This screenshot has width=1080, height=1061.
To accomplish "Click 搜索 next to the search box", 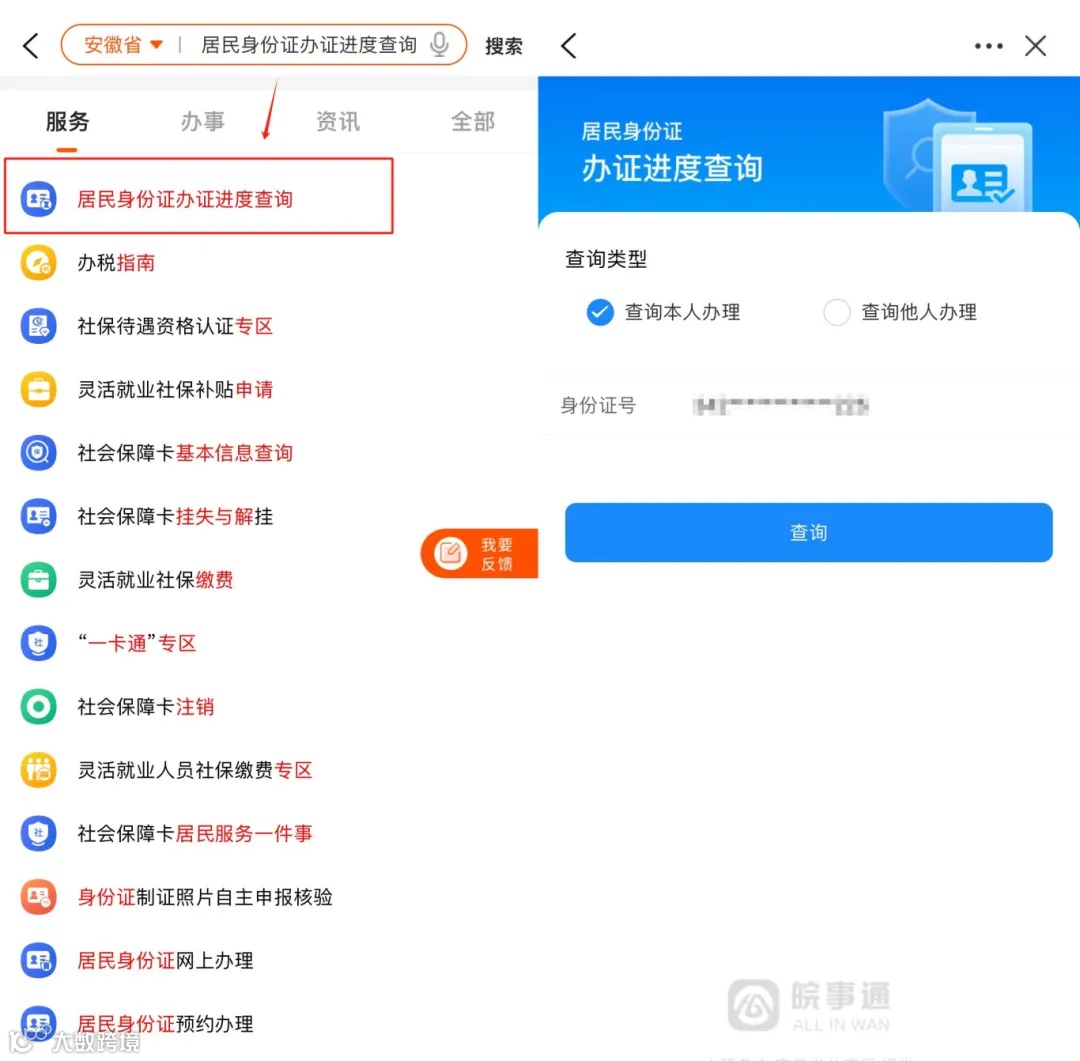I will point(503,46).
